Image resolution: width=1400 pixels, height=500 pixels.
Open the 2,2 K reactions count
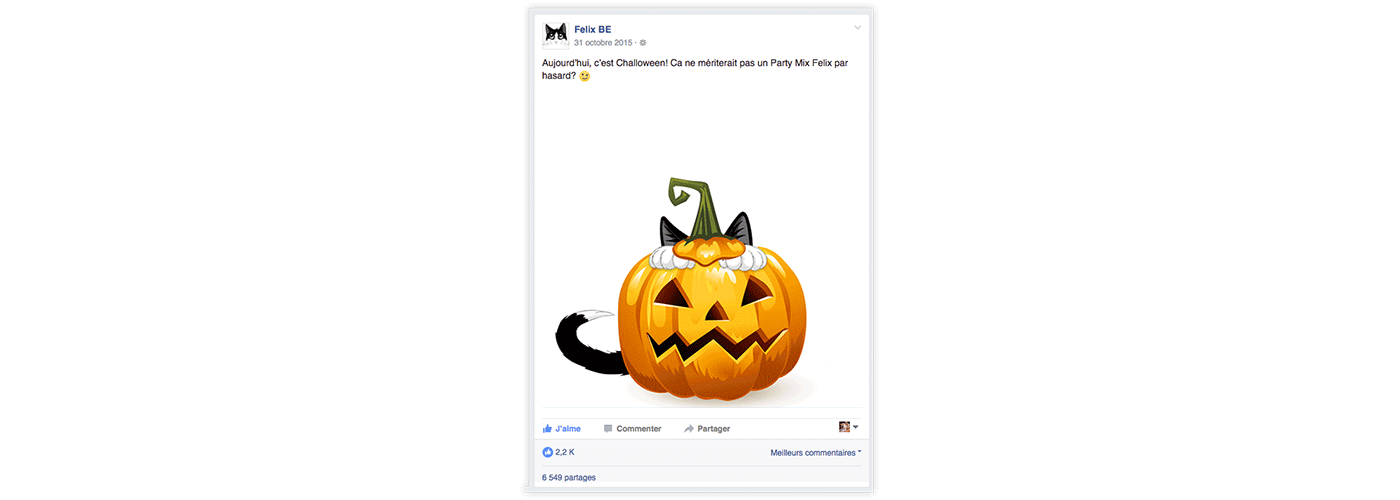565,453
